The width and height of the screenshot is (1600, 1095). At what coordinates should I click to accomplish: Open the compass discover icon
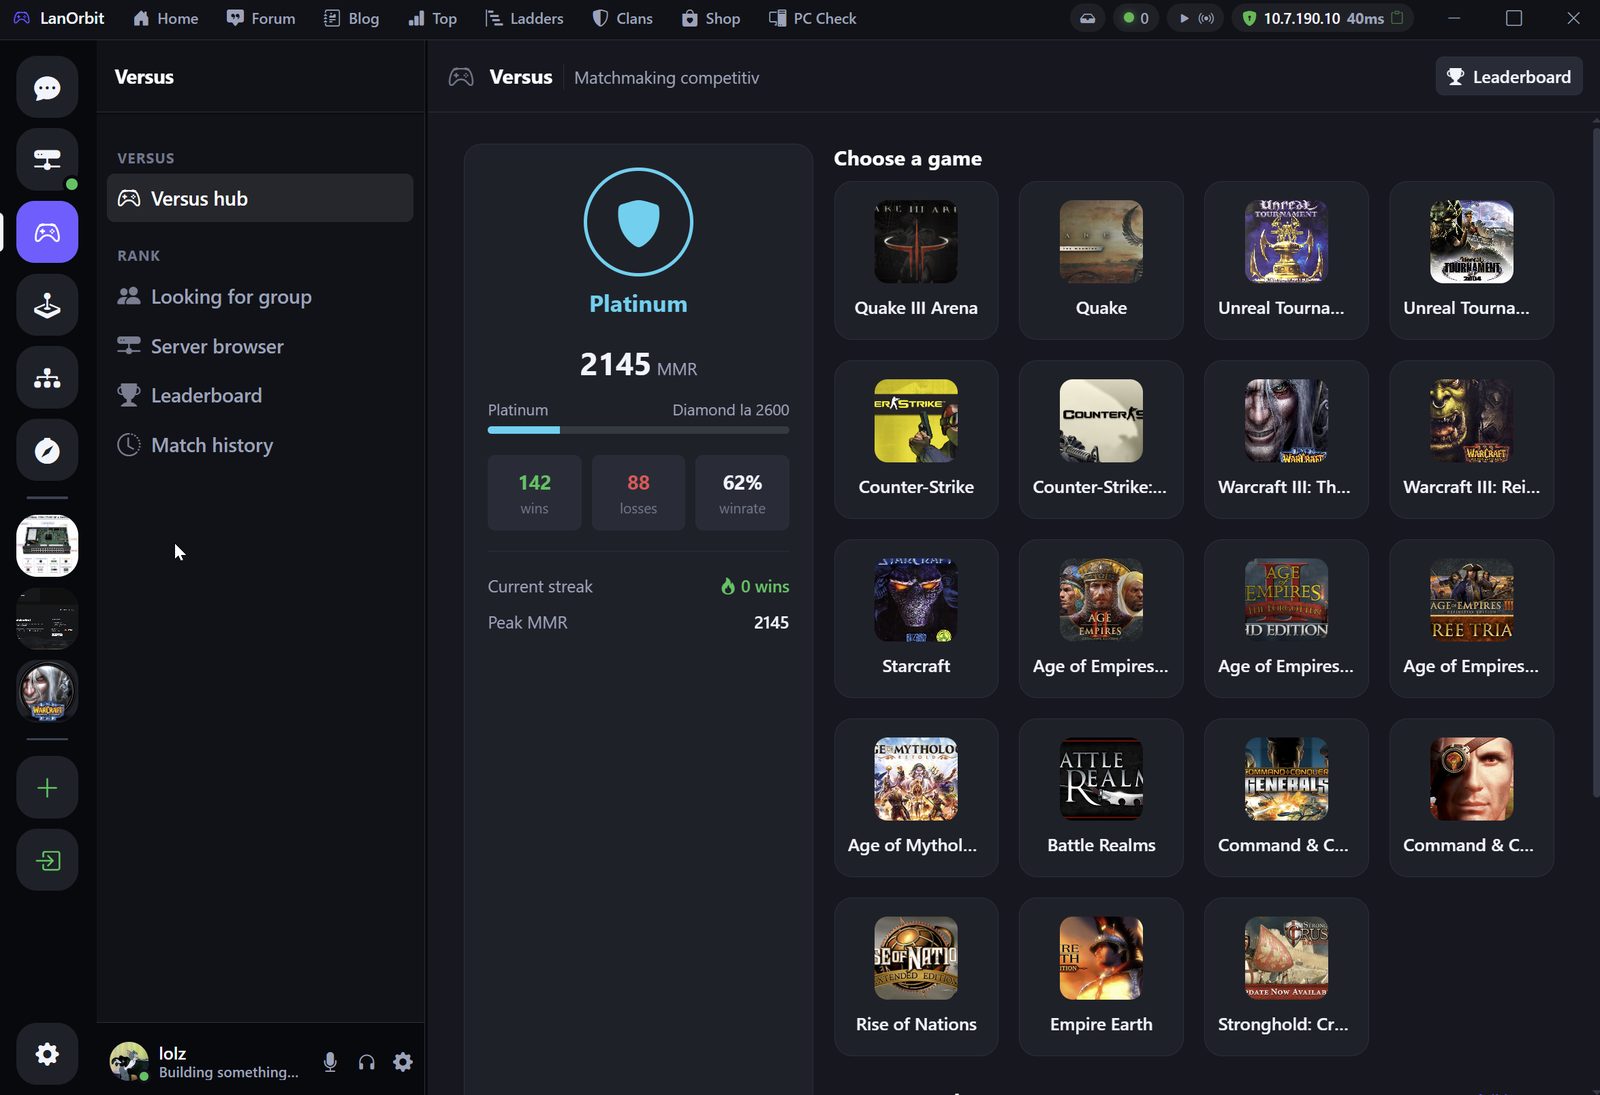[x=47, y=451]
